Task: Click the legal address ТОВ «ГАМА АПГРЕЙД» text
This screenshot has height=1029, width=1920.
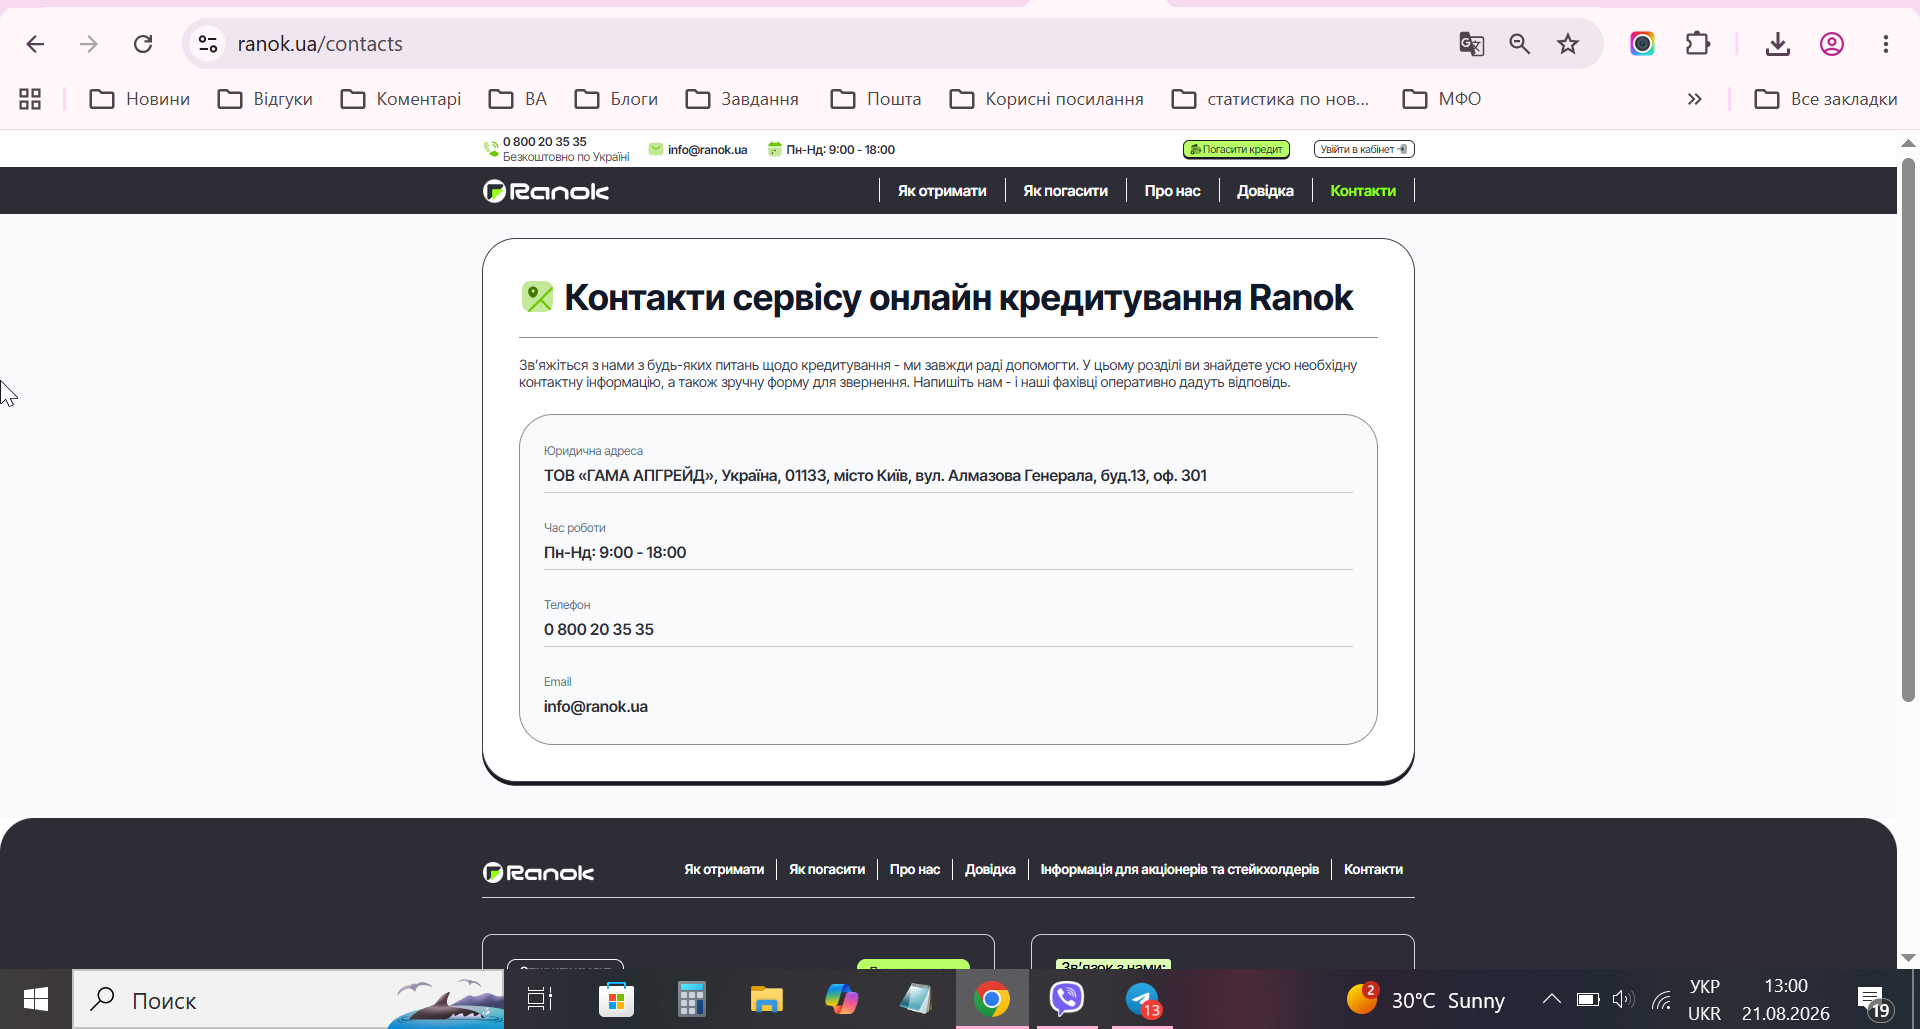Action: tap(875, 476)
